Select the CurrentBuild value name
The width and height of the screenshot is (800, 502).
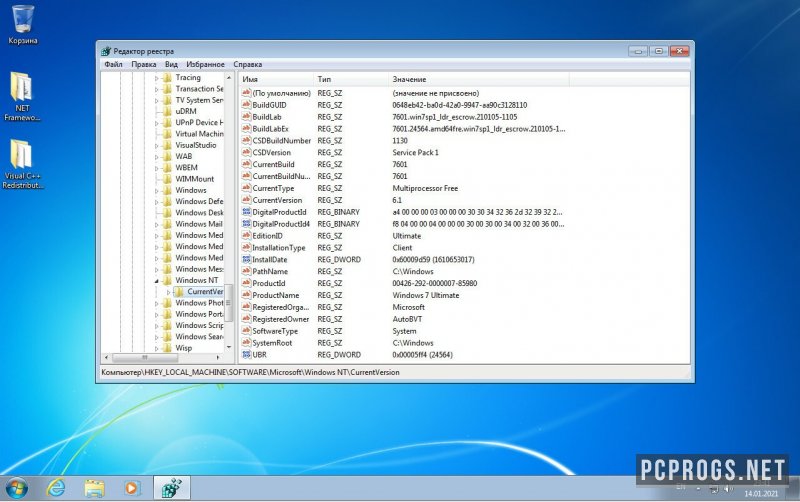click(x=273, y=164)
